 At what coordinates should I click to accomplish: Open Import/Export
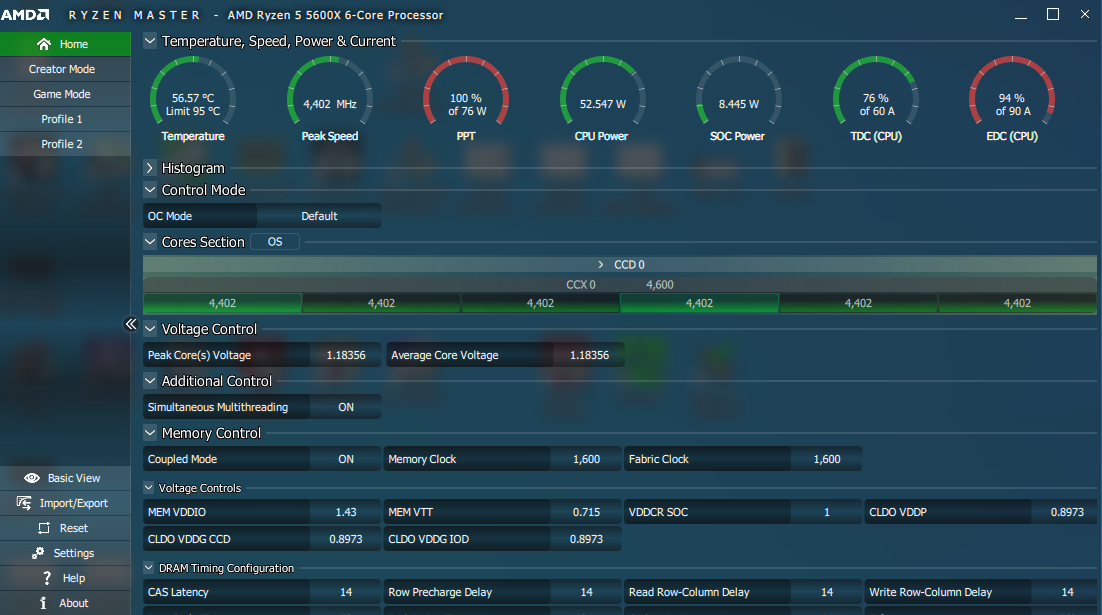coord(65,503)
